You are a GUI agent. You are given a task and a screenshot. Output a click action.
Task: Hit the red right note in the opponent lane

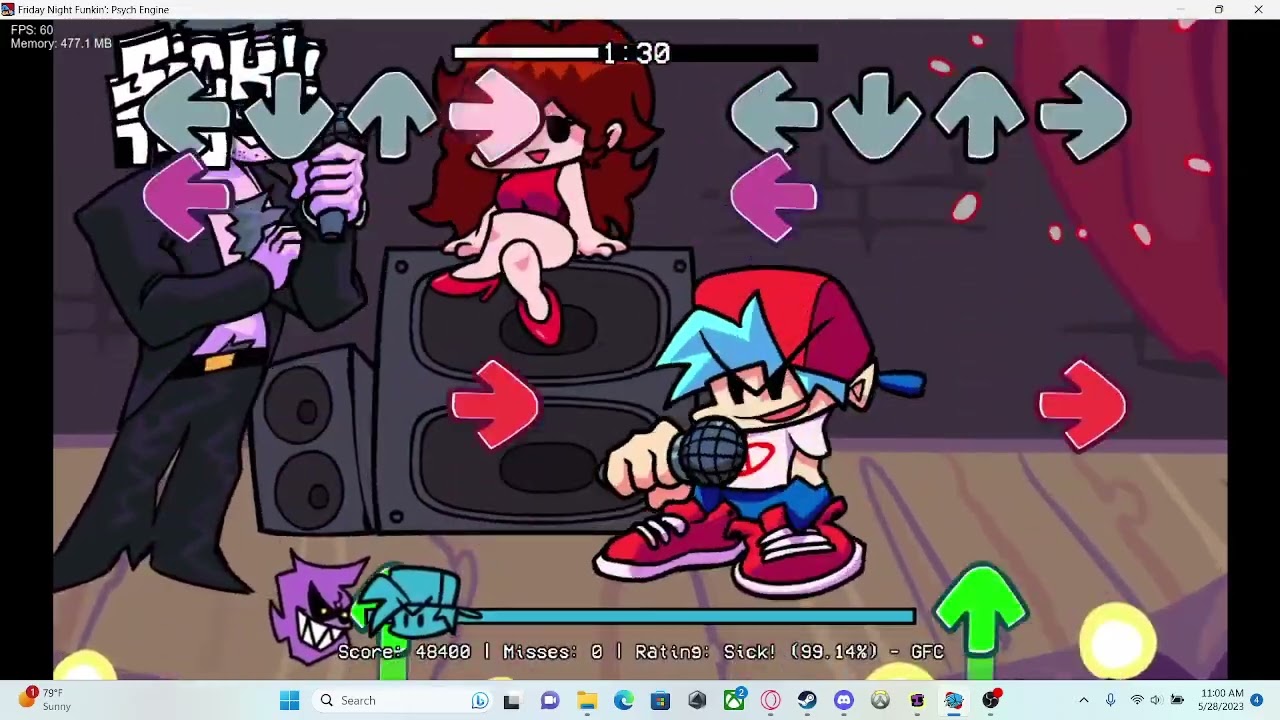click(x=495, y=406)
